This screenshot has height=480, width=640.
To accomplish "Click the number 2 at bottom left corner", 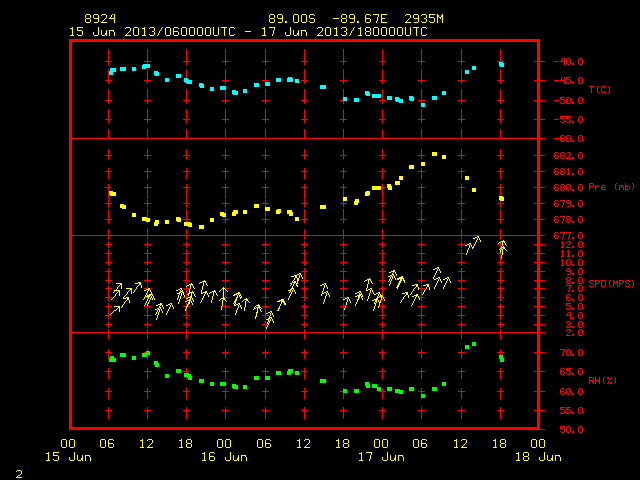I will pos(19,474).
